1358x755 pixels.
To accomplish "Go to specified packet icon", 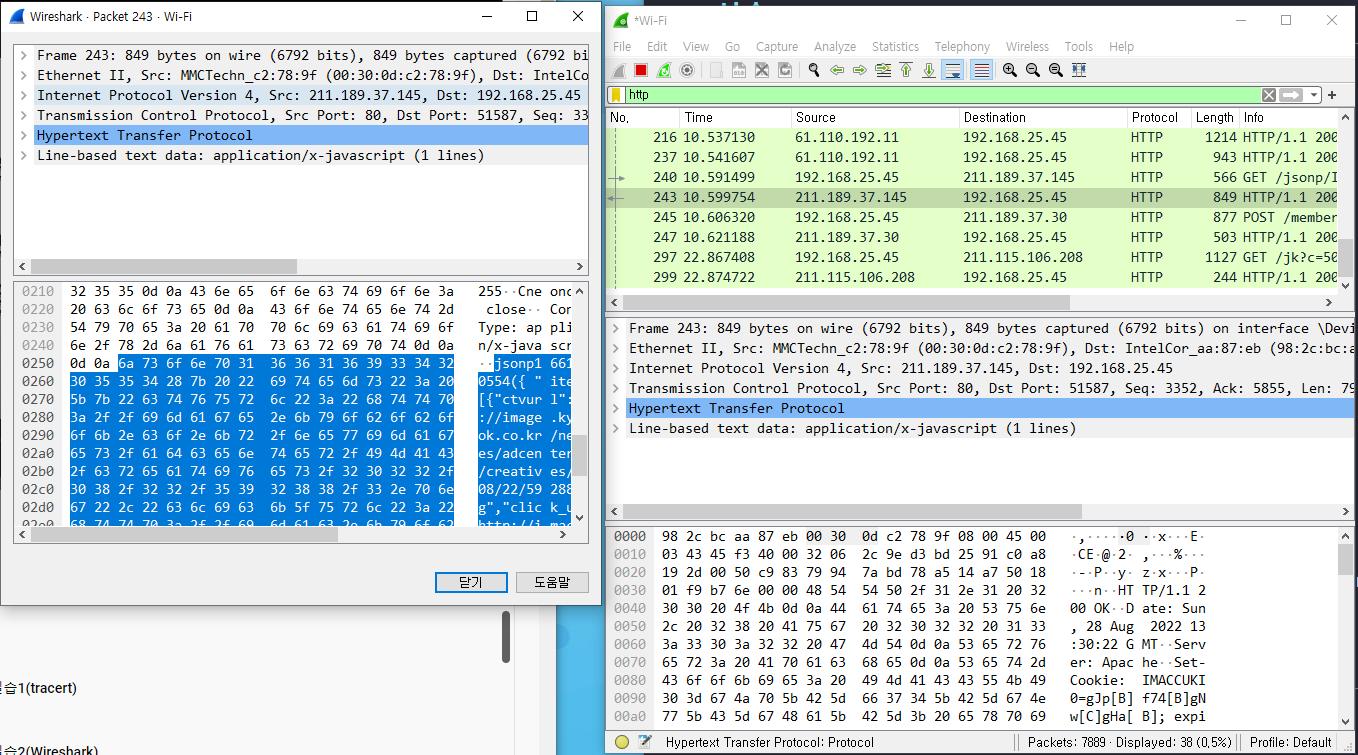I will coord(883,70).
